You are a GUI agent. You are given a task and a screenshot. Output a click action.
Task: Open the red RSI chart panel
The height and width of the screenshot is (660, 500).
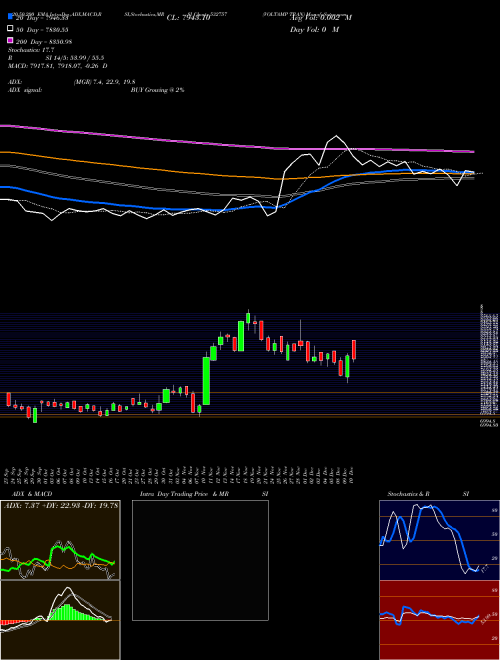click(439, 620)
